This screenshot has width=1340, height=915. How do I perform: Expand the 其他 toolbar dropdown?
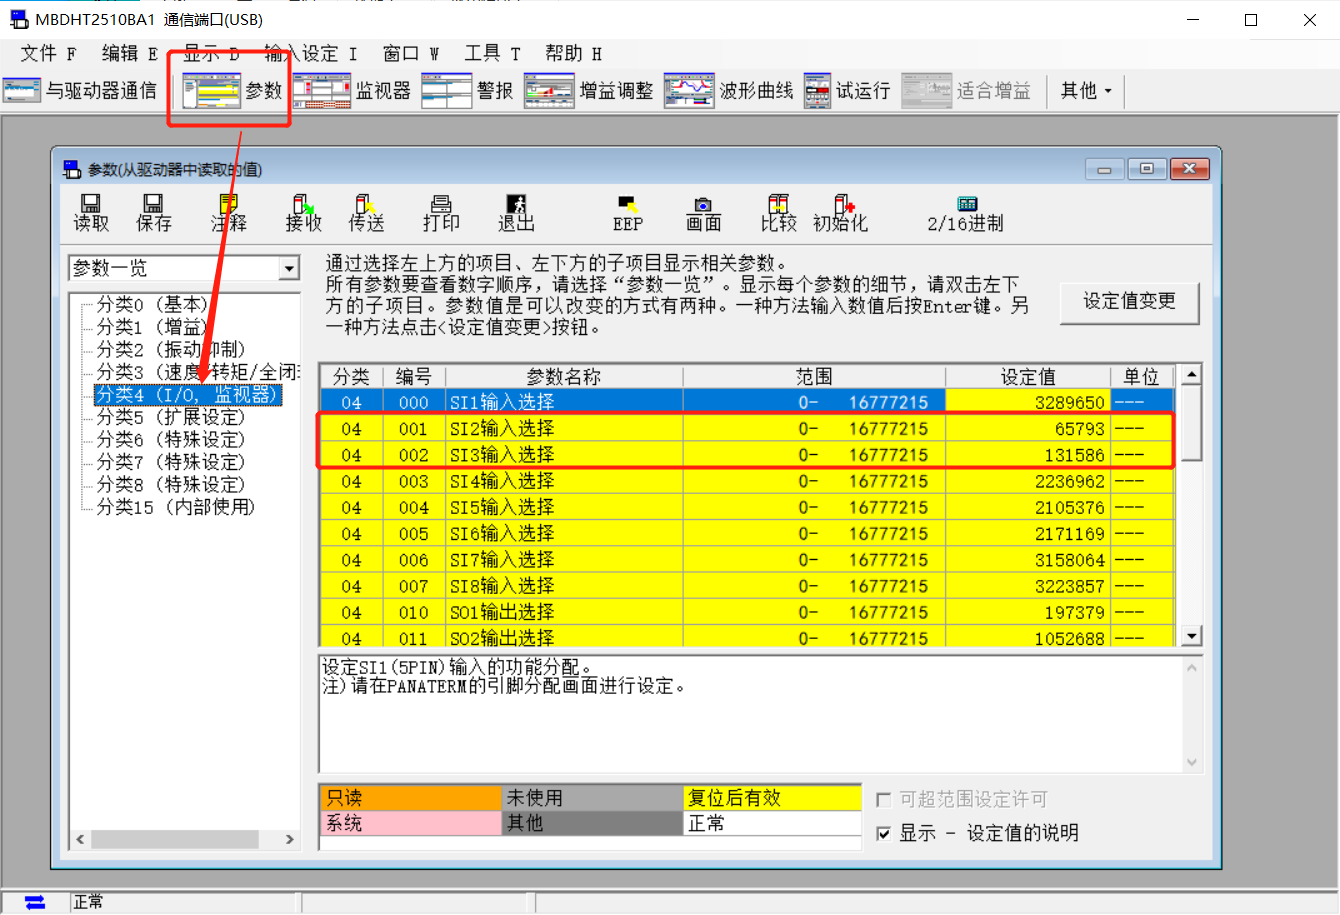[1086, 91]
